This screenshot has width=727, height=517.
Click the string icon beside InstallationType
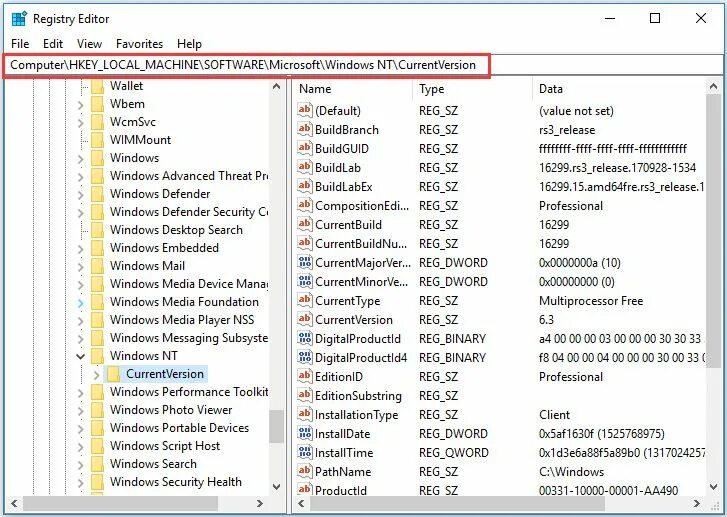[x=305, y=414]
